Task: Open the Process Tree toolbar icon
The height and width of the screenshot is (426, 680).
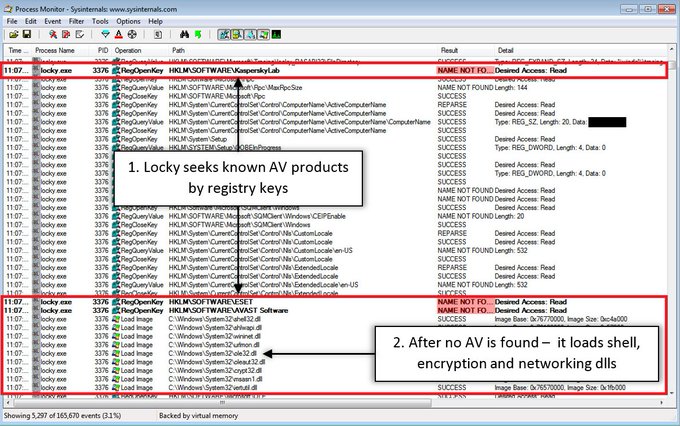Action: pyautogui.click(x=158, y=34)
